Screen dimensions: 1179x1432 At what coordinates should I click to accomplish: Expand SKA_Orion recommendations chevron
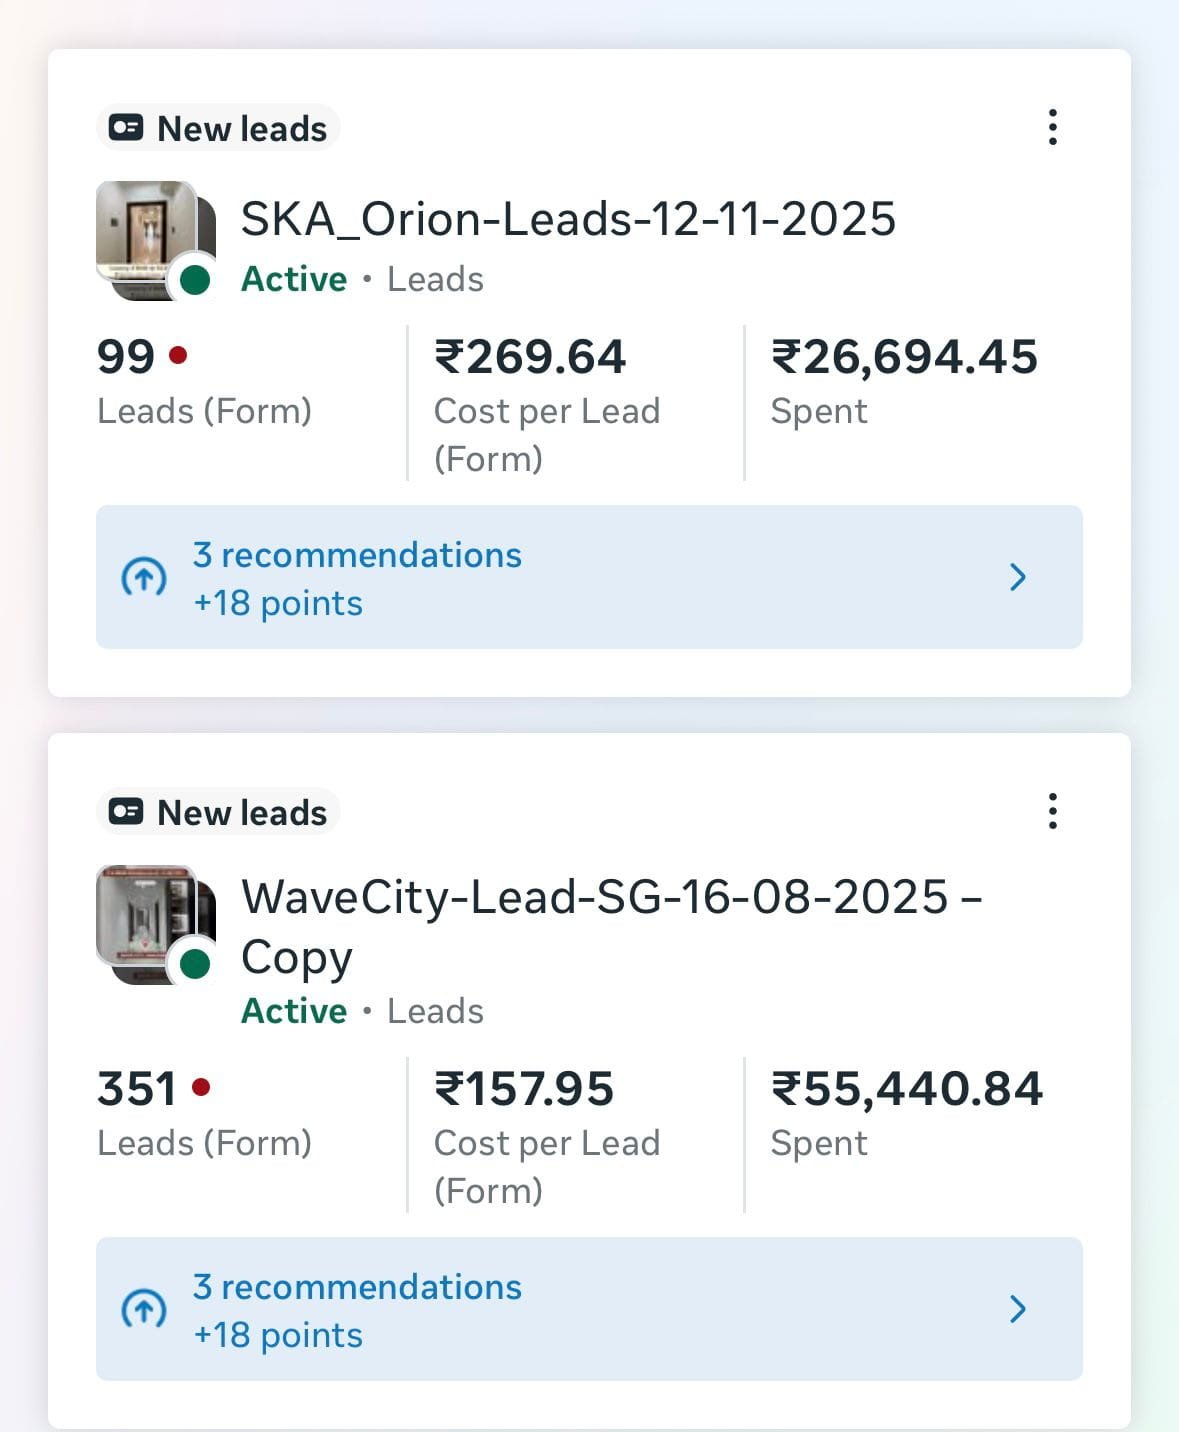[x=1018, y=577]
